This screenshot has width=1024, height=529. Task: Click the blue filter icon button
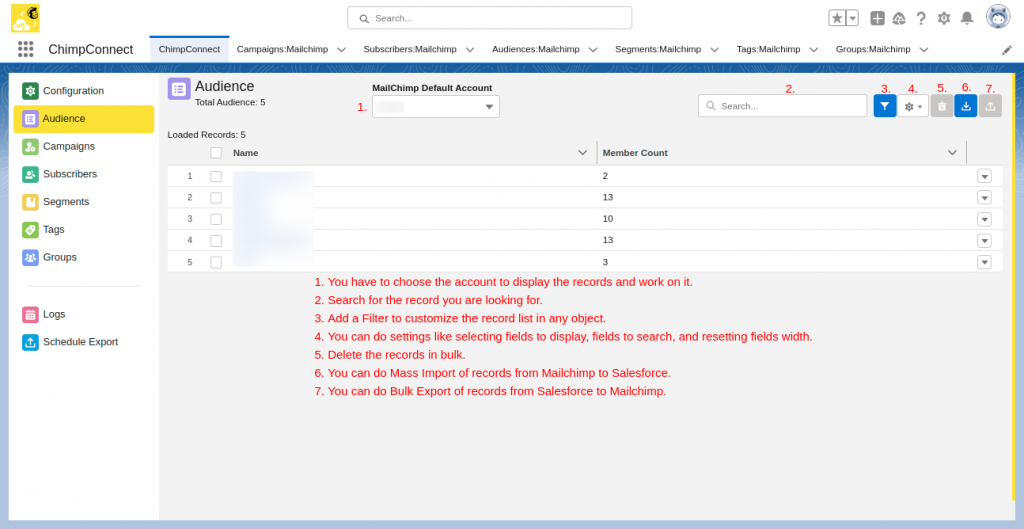(x=884, y=106)
